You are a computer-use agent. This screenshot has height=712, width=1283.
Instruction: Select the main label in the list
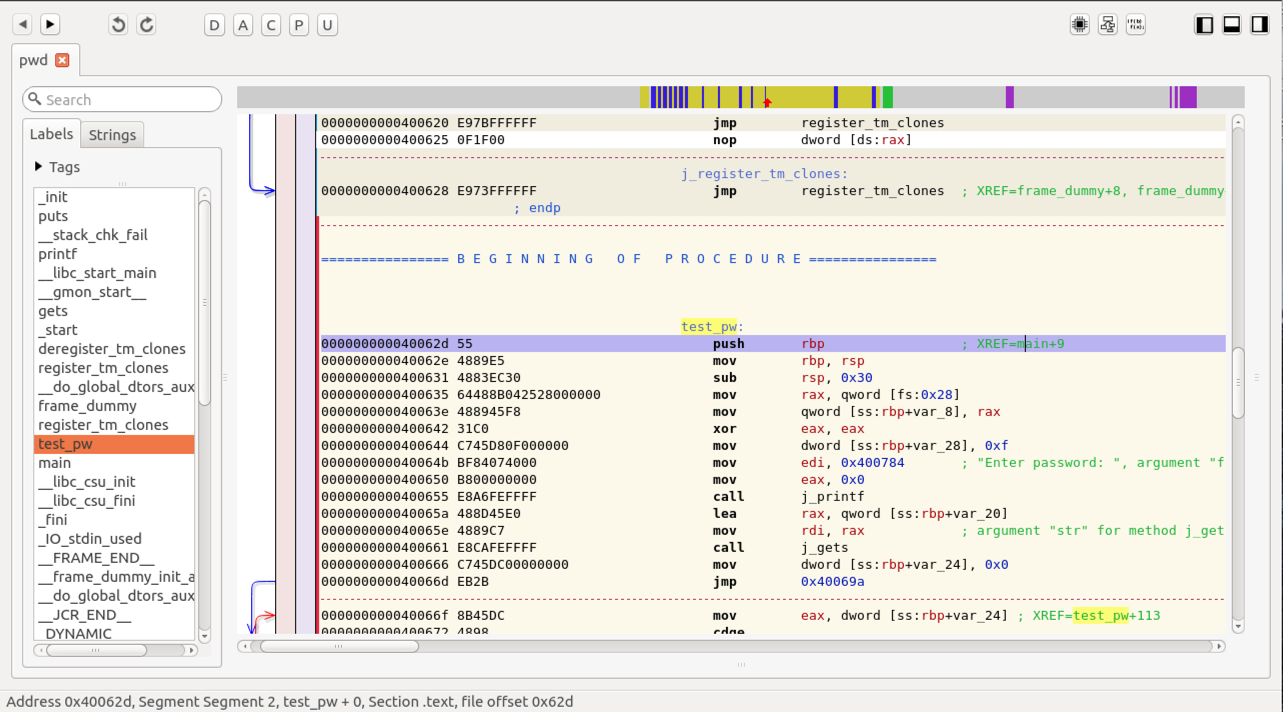(55, 463)
